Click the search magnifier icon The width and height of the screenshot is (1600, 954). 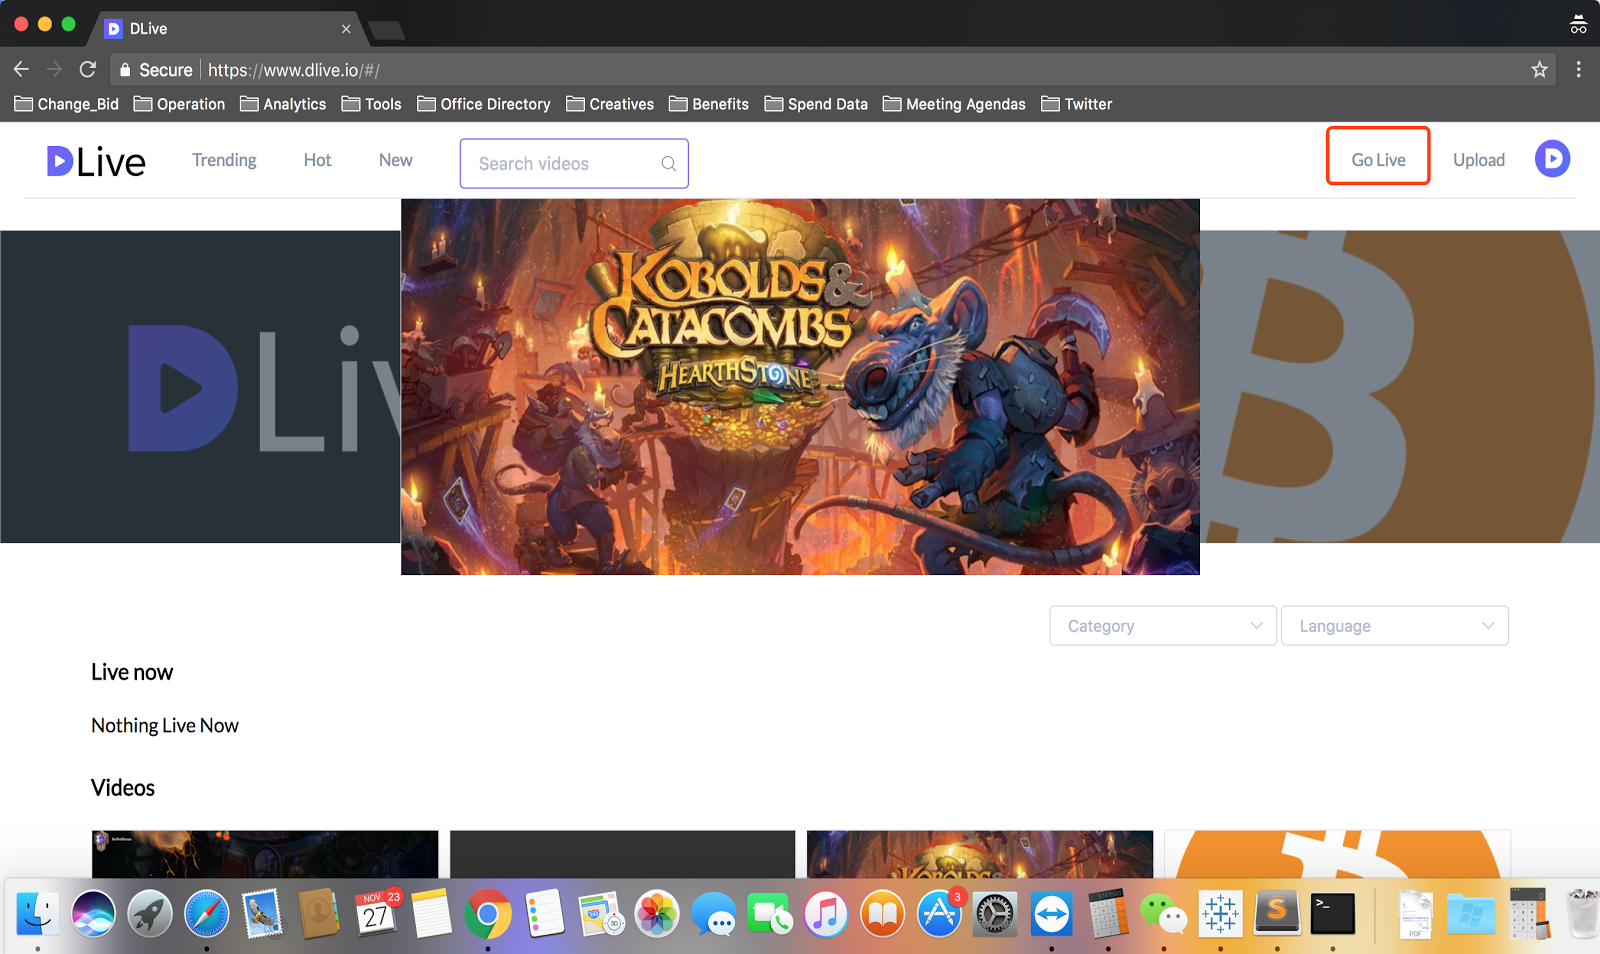[x=668, y=164]
